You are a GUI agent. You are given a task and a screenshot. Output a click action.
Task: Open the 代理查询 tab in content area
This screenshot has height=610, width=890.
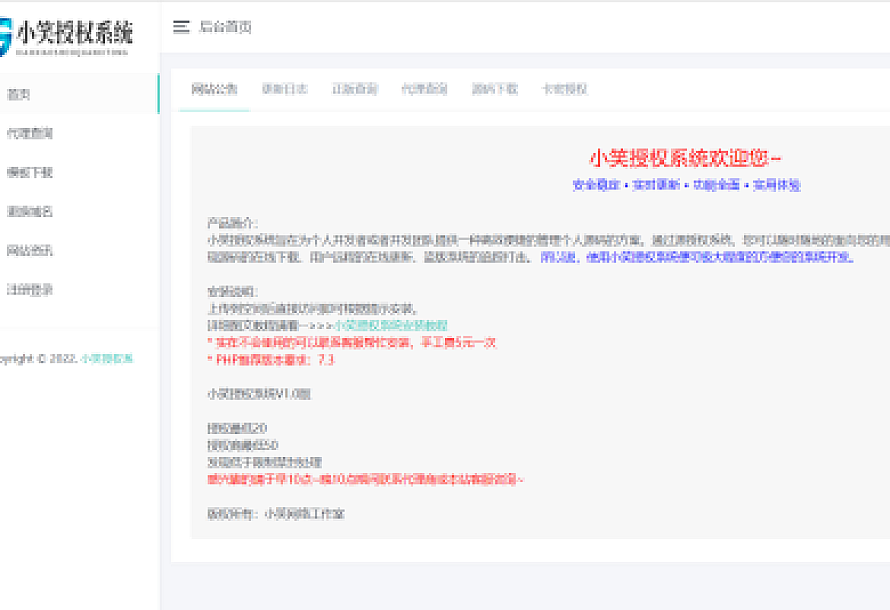click(425, 89)
